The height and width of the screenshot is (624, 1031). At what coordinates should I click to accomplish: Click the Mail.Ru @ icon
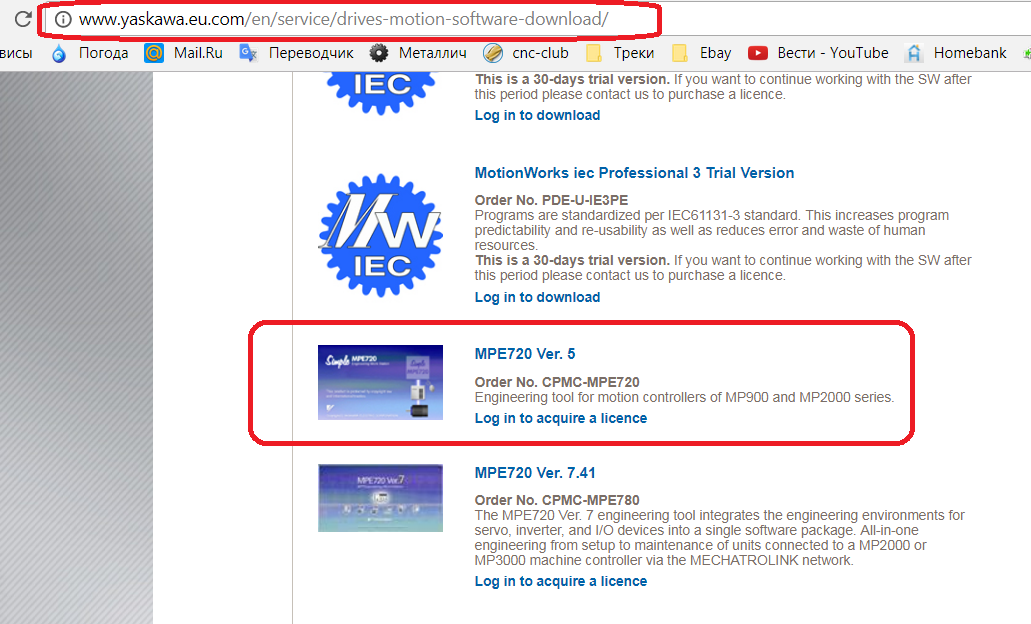pyautogui.click(x=154, y=53)
